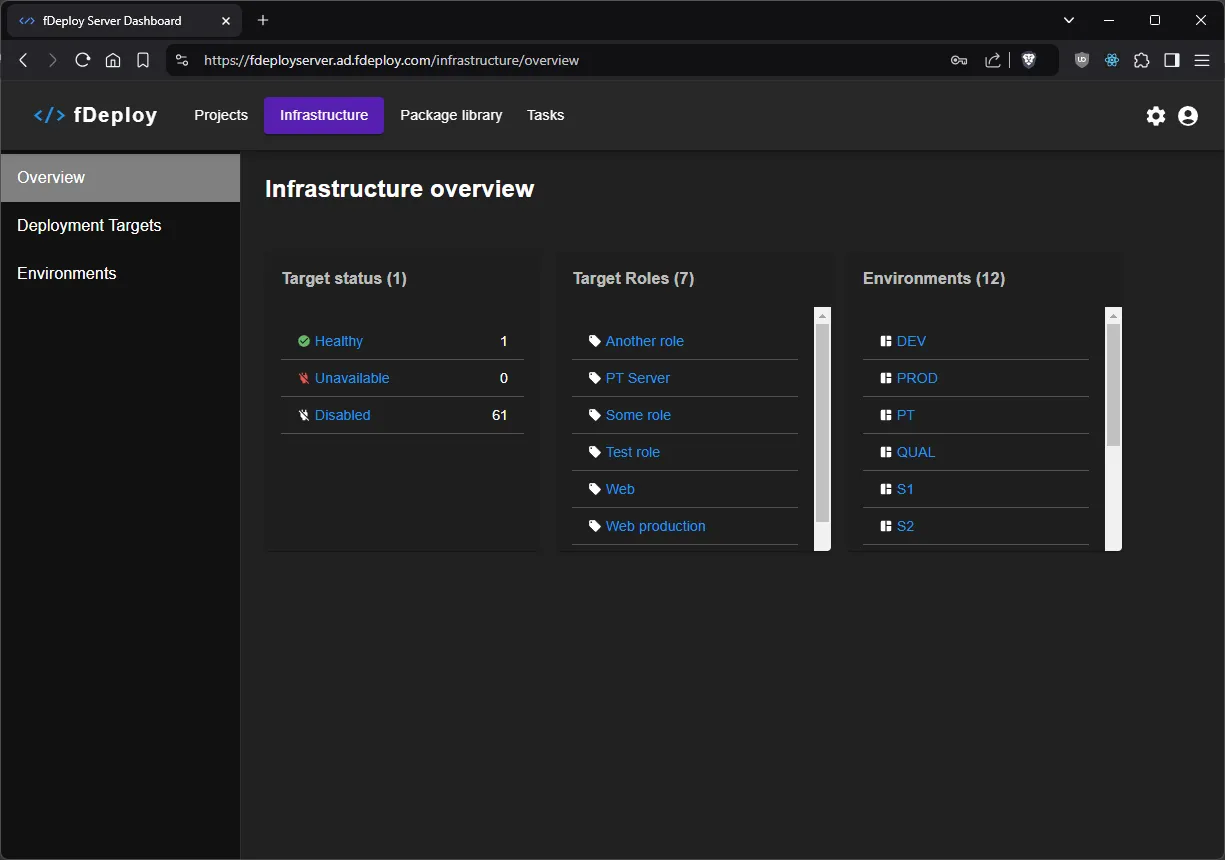Image resolution: width=1225 pixels, height=860 pixels.
Task: Open the Test role link
Action: [x=632, y=452]
